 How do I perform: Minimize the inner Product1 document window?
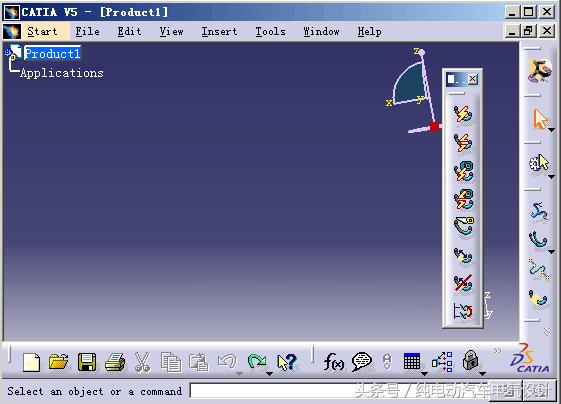[x=512, y=31]
